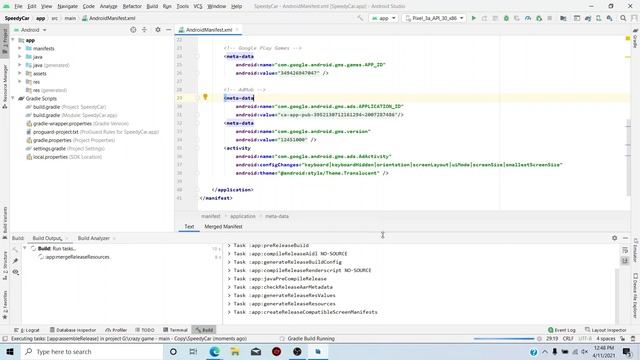Collapse the Build: Run tasks node
Viewport: 640px width, 360px height.
click(25, 248)
